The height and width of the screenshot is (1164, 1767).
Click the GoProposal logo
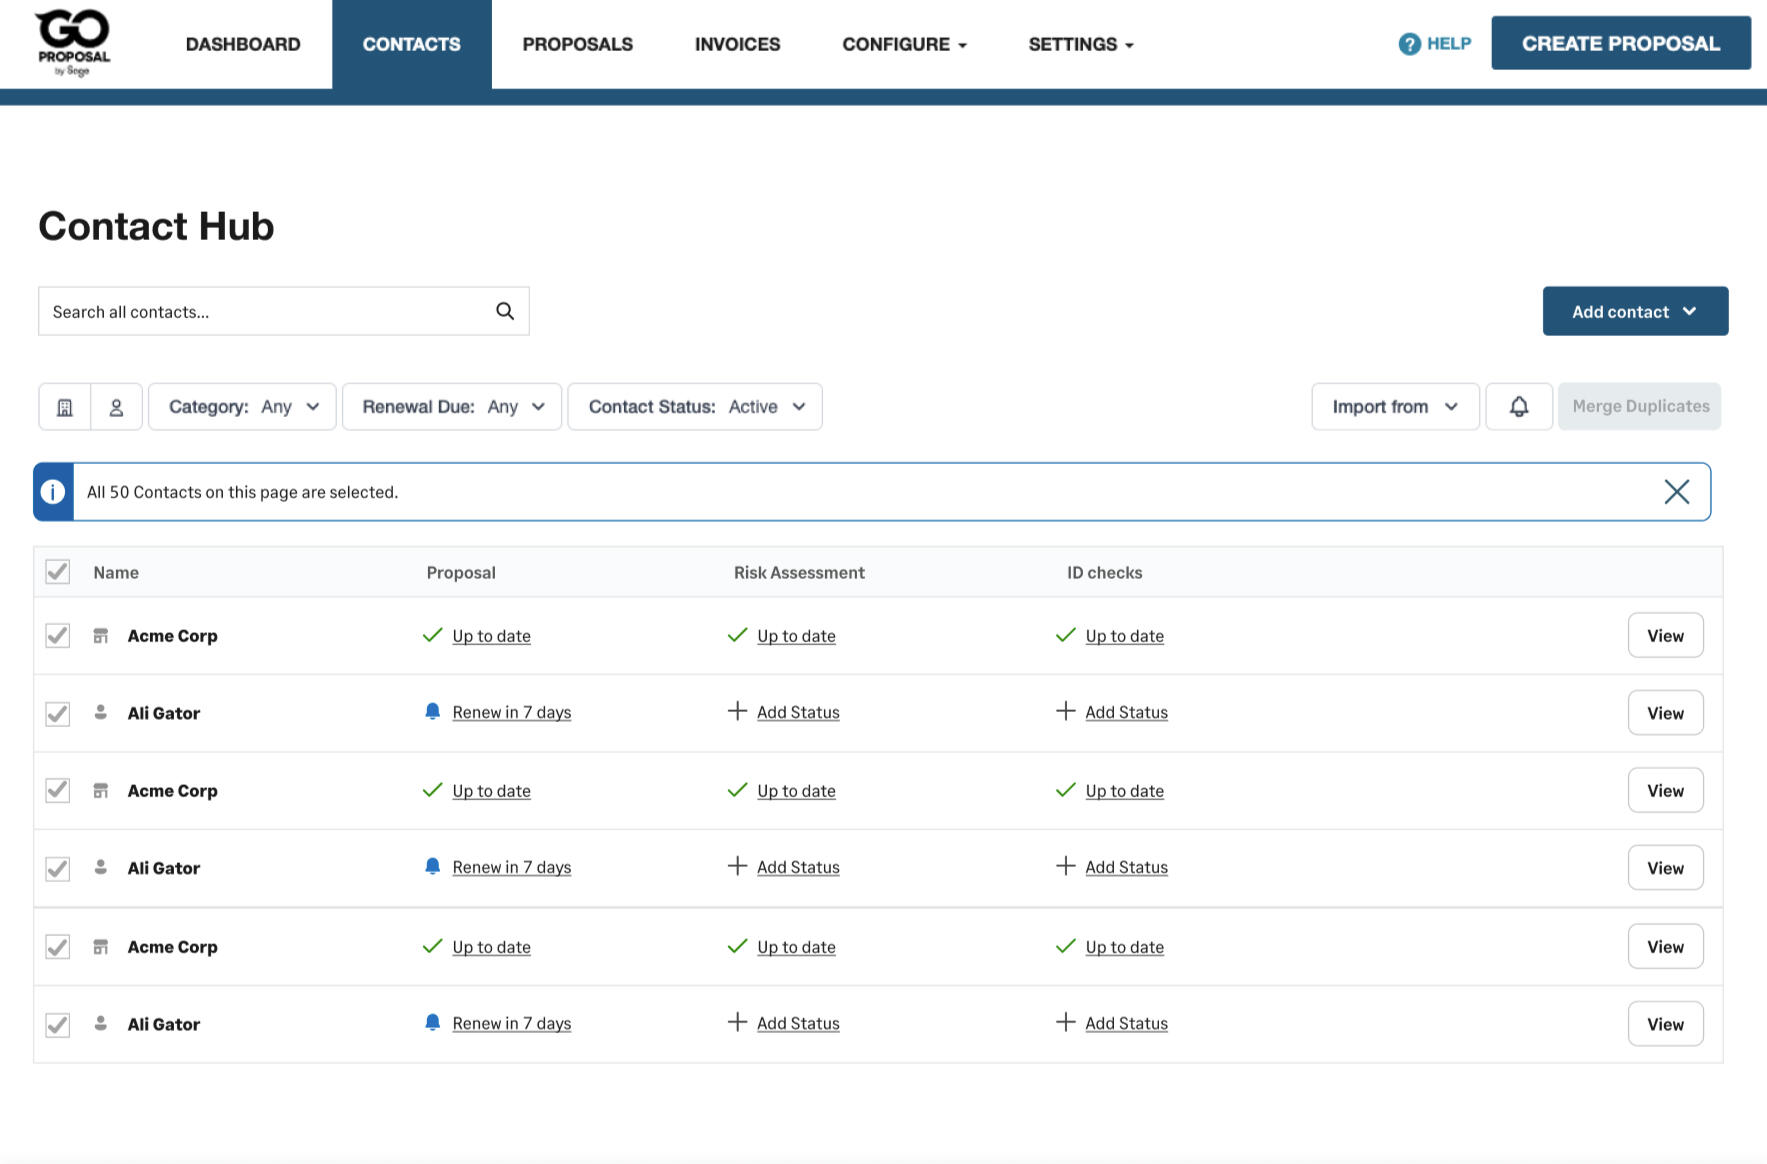(x=73, y=42)
